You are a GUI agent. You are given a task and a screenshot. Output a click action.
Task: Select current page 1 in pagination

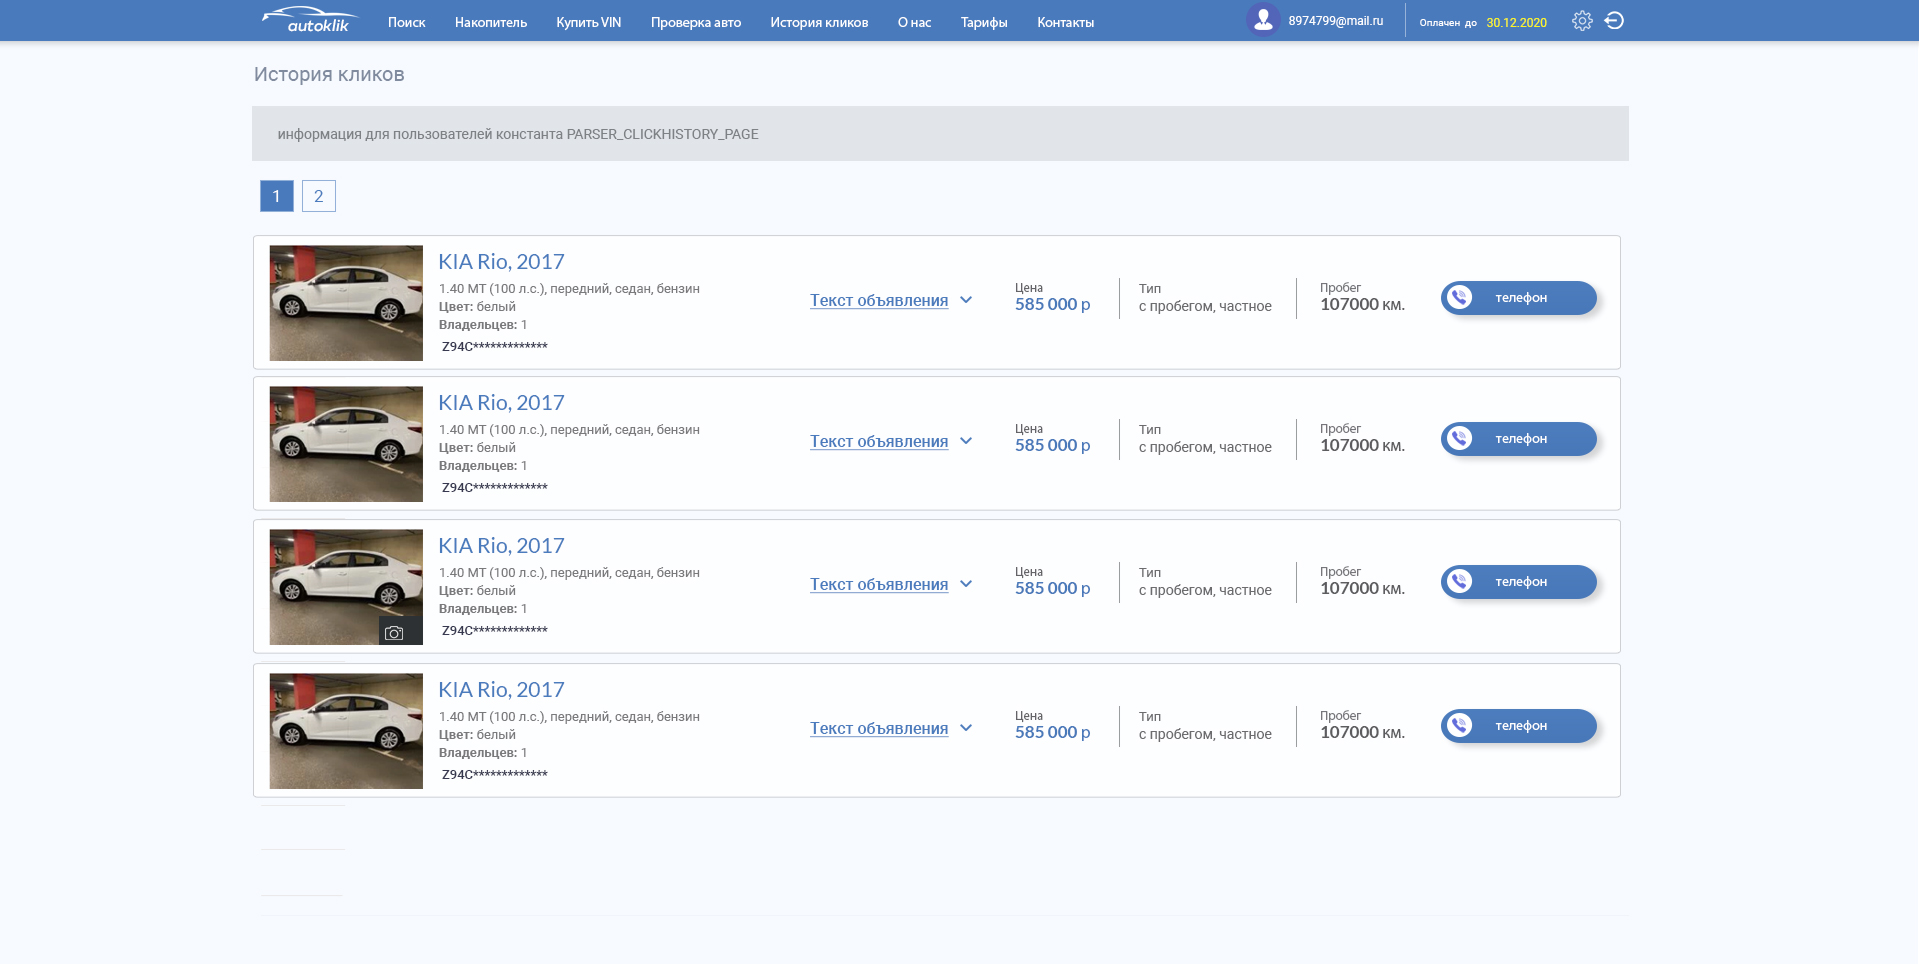click(x=277, y=196)
